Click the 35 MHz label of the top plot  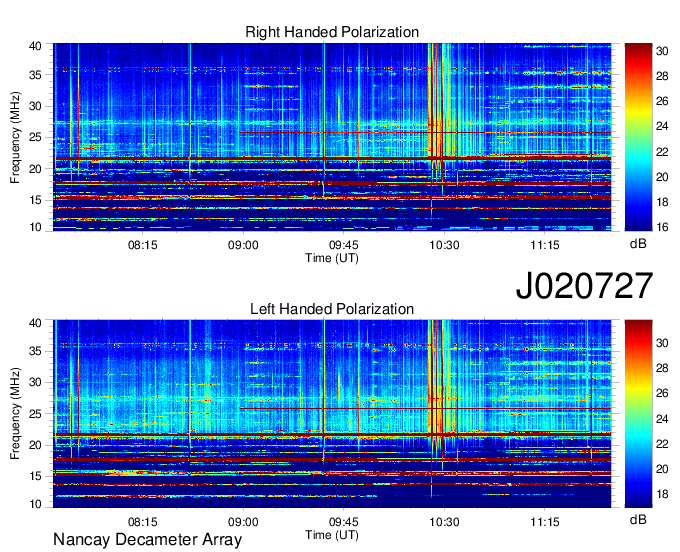(36, 75)
